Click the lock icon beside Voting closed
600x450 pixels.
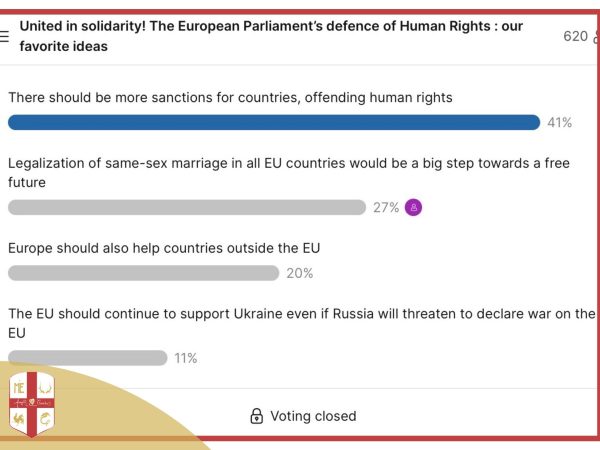coord(256,416)
